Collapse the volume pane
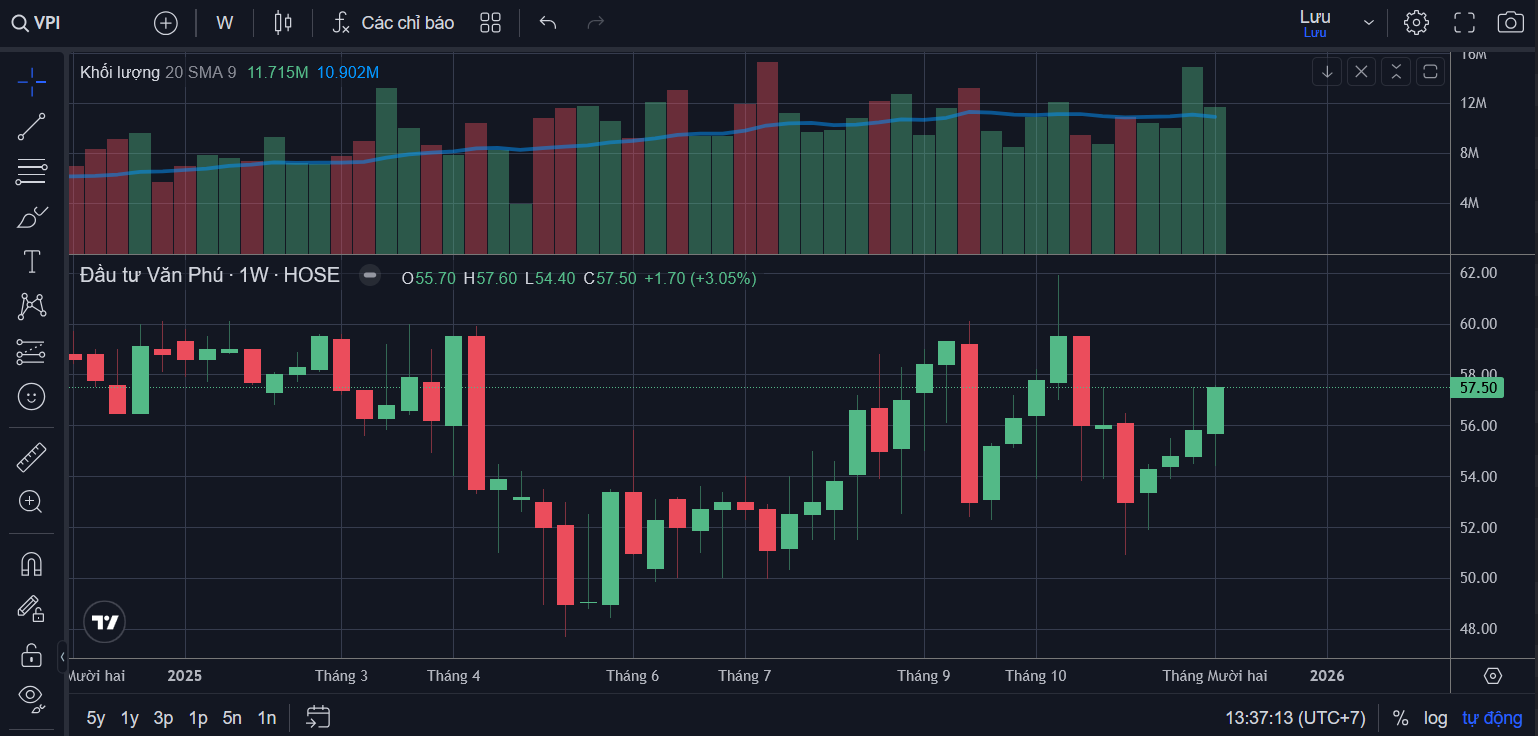The height and width of the screenshot is (736, 1538). [1396, 71]
